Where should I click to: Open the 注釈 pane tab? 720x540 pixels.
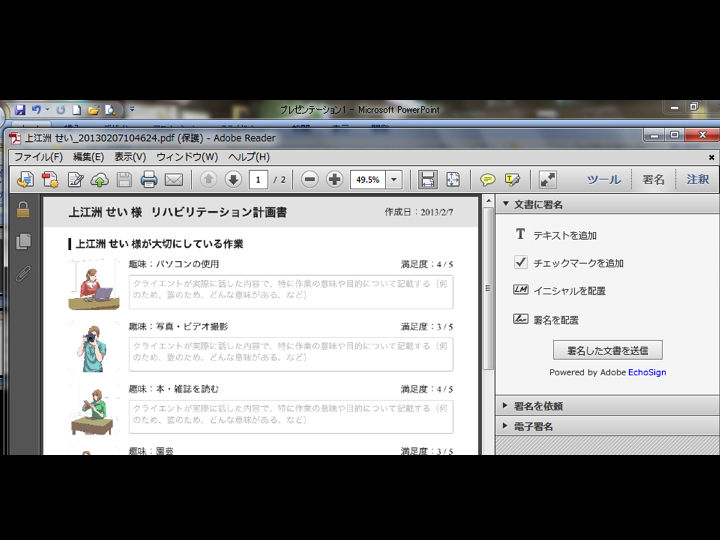(x=698, y=180)
